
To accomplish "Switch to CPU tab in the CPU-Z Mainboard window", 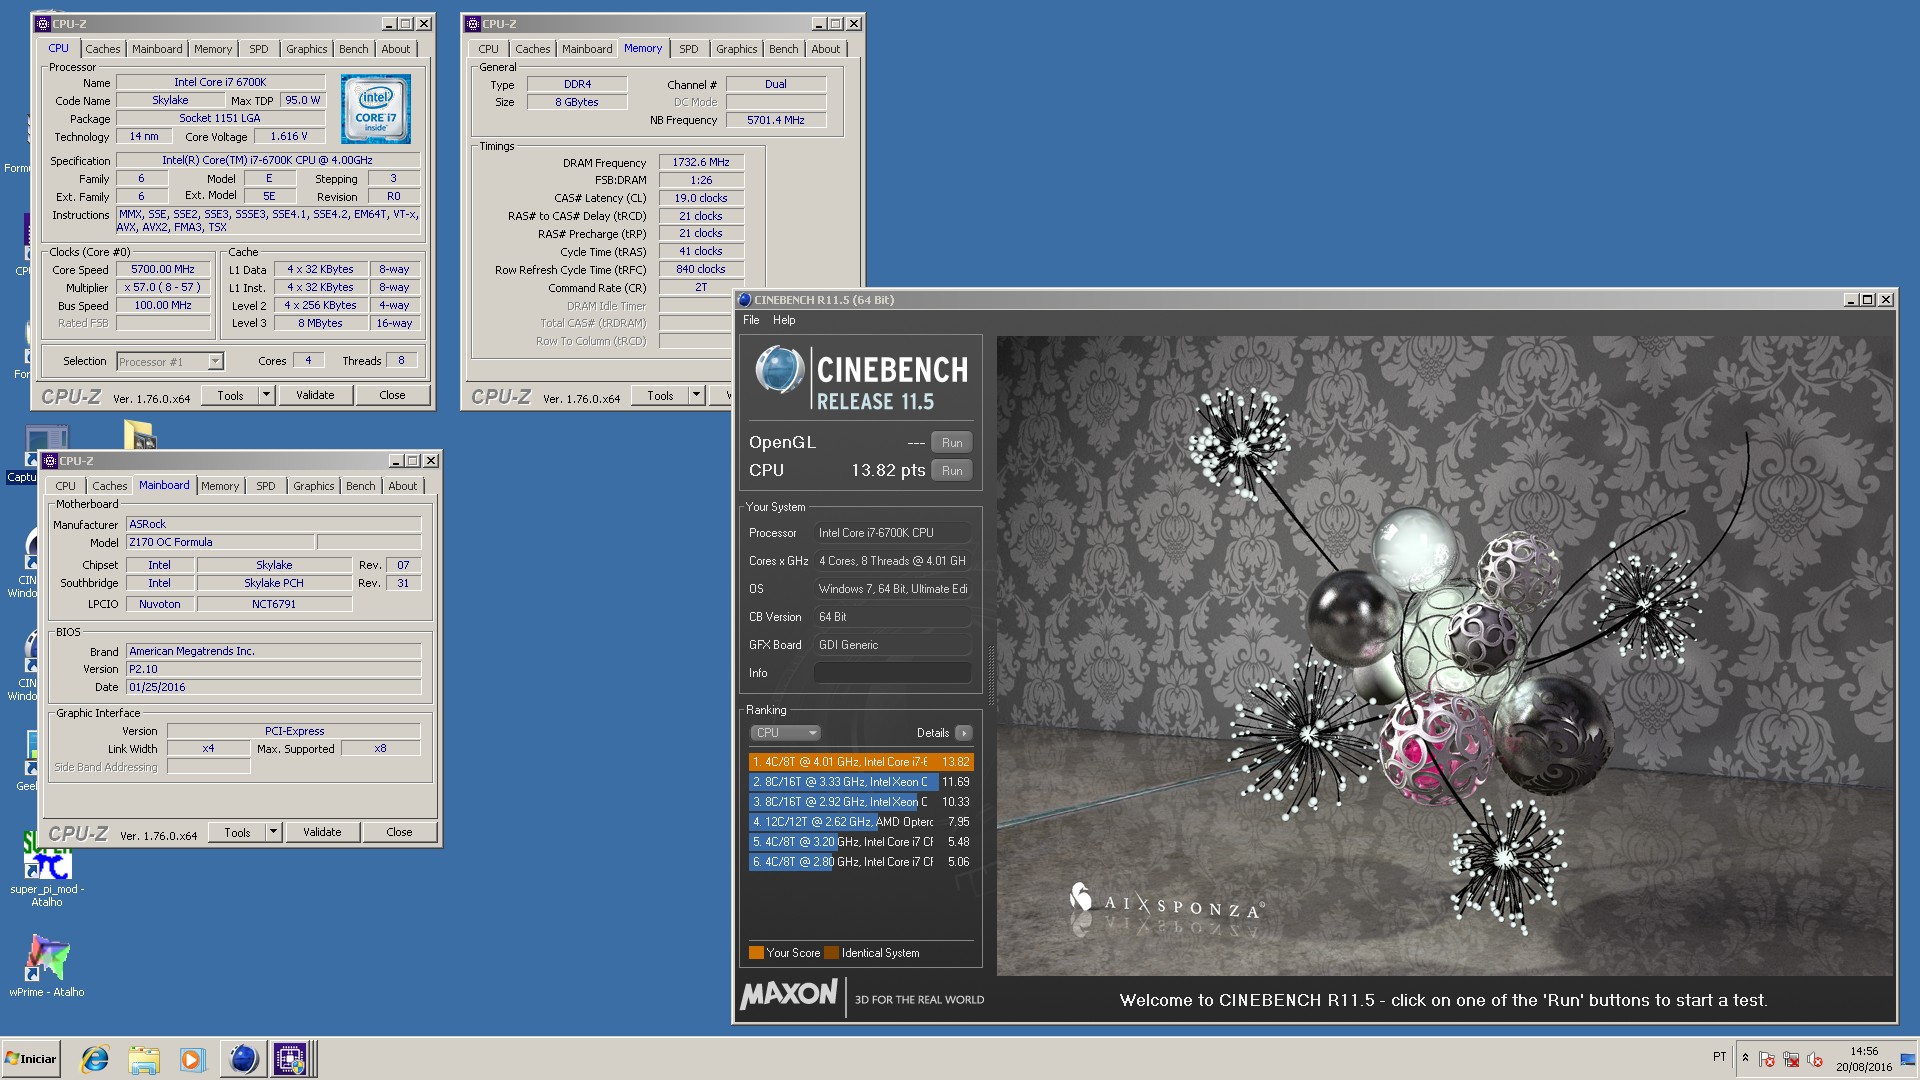I will (x=65, y=486).
